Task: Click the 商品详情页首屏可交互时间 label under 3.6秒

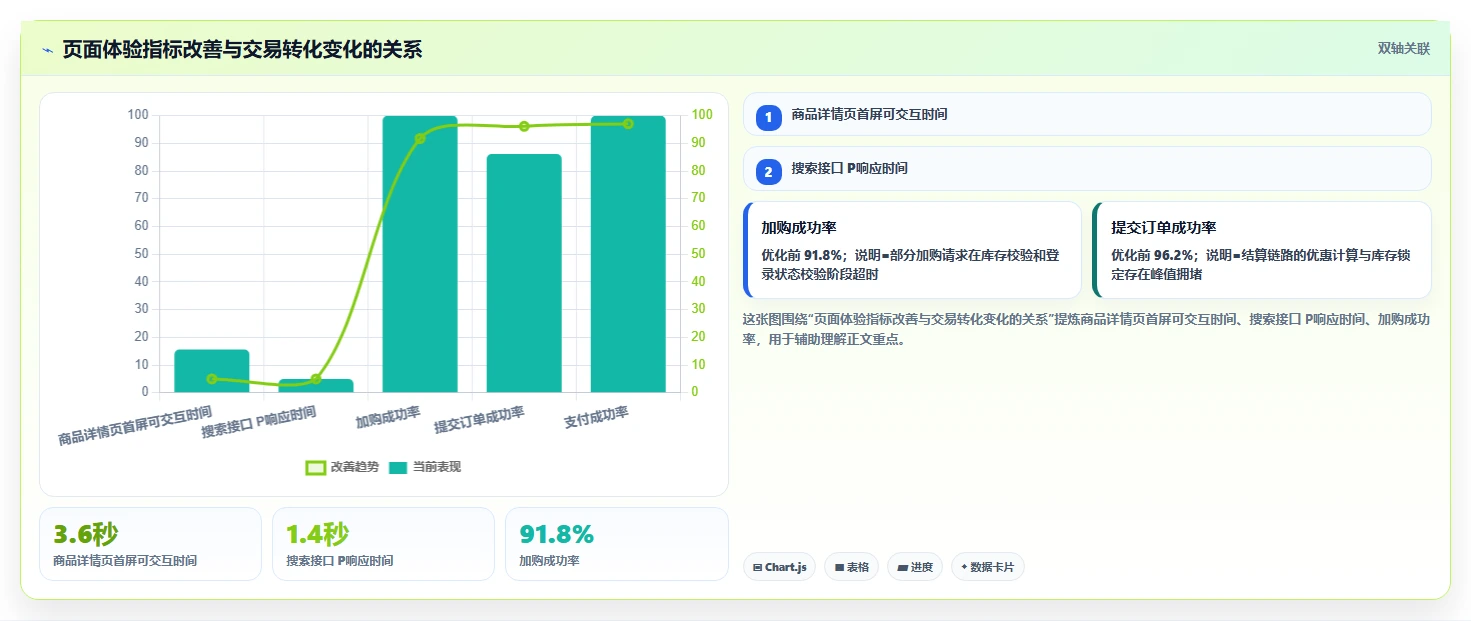Action: pyautogui.click(x=125, y=561)
